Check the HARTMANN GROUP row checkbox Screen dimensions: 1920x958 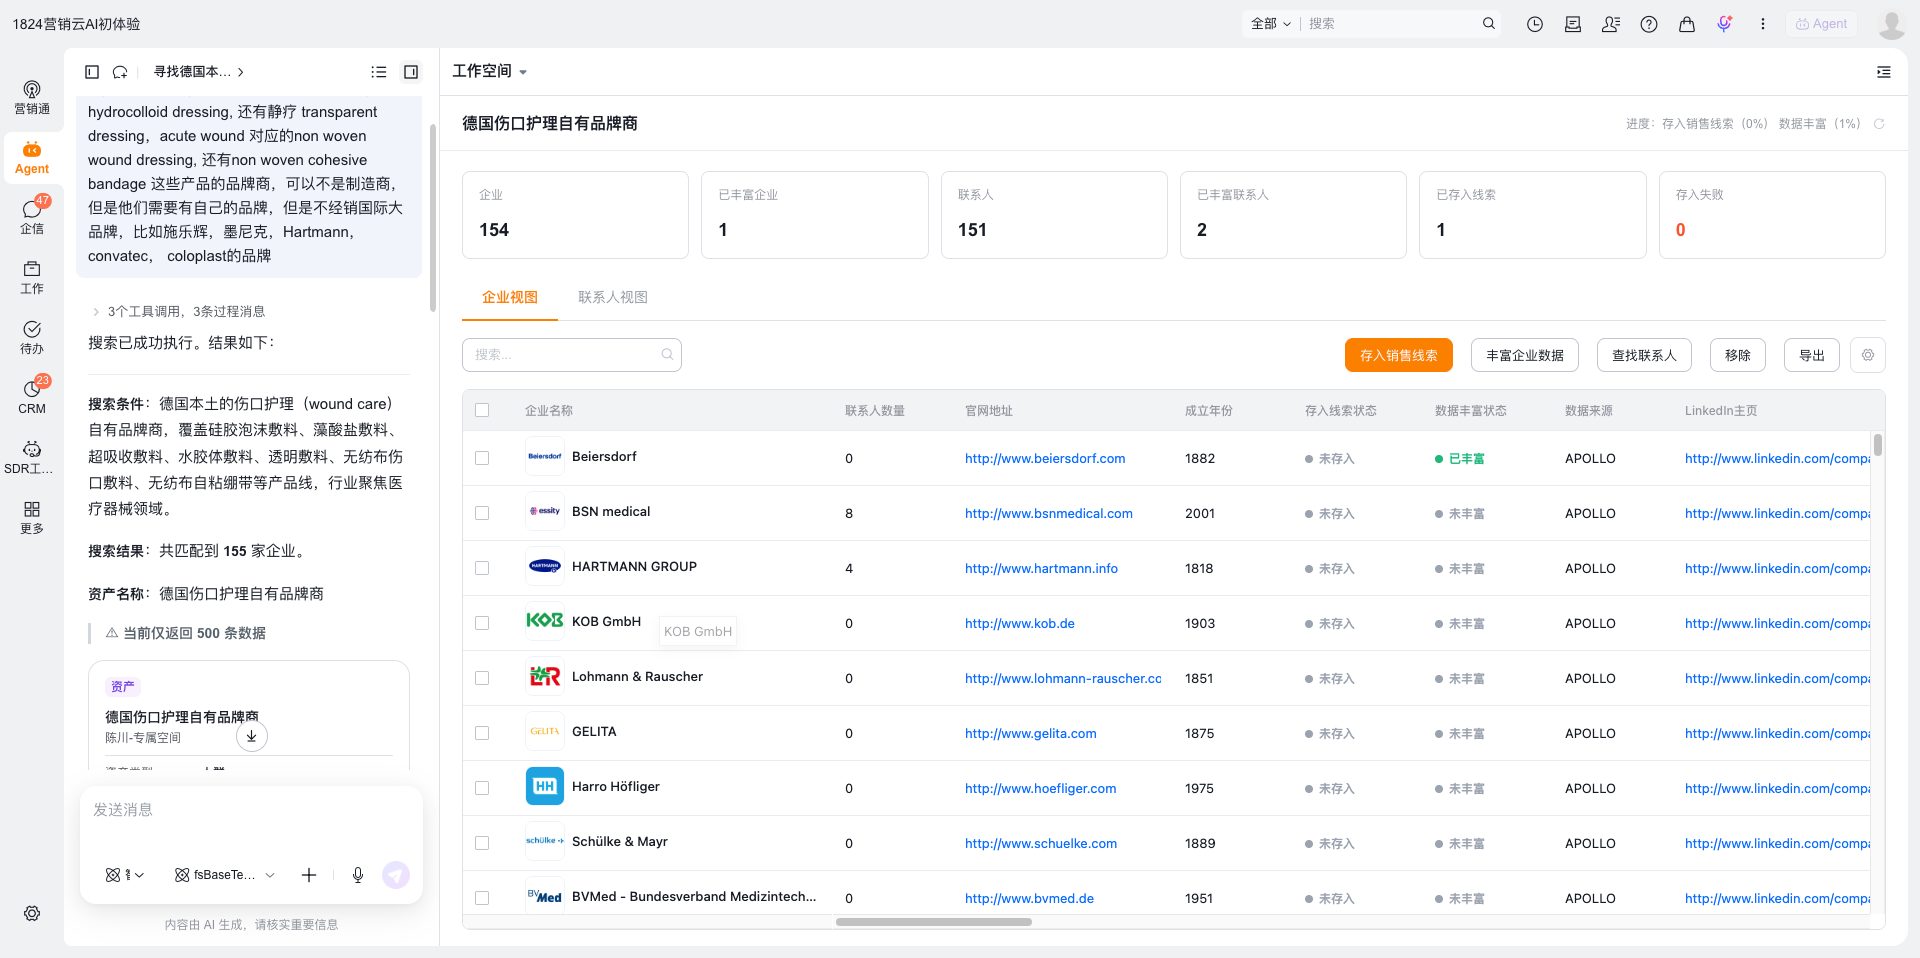point(482,568)
